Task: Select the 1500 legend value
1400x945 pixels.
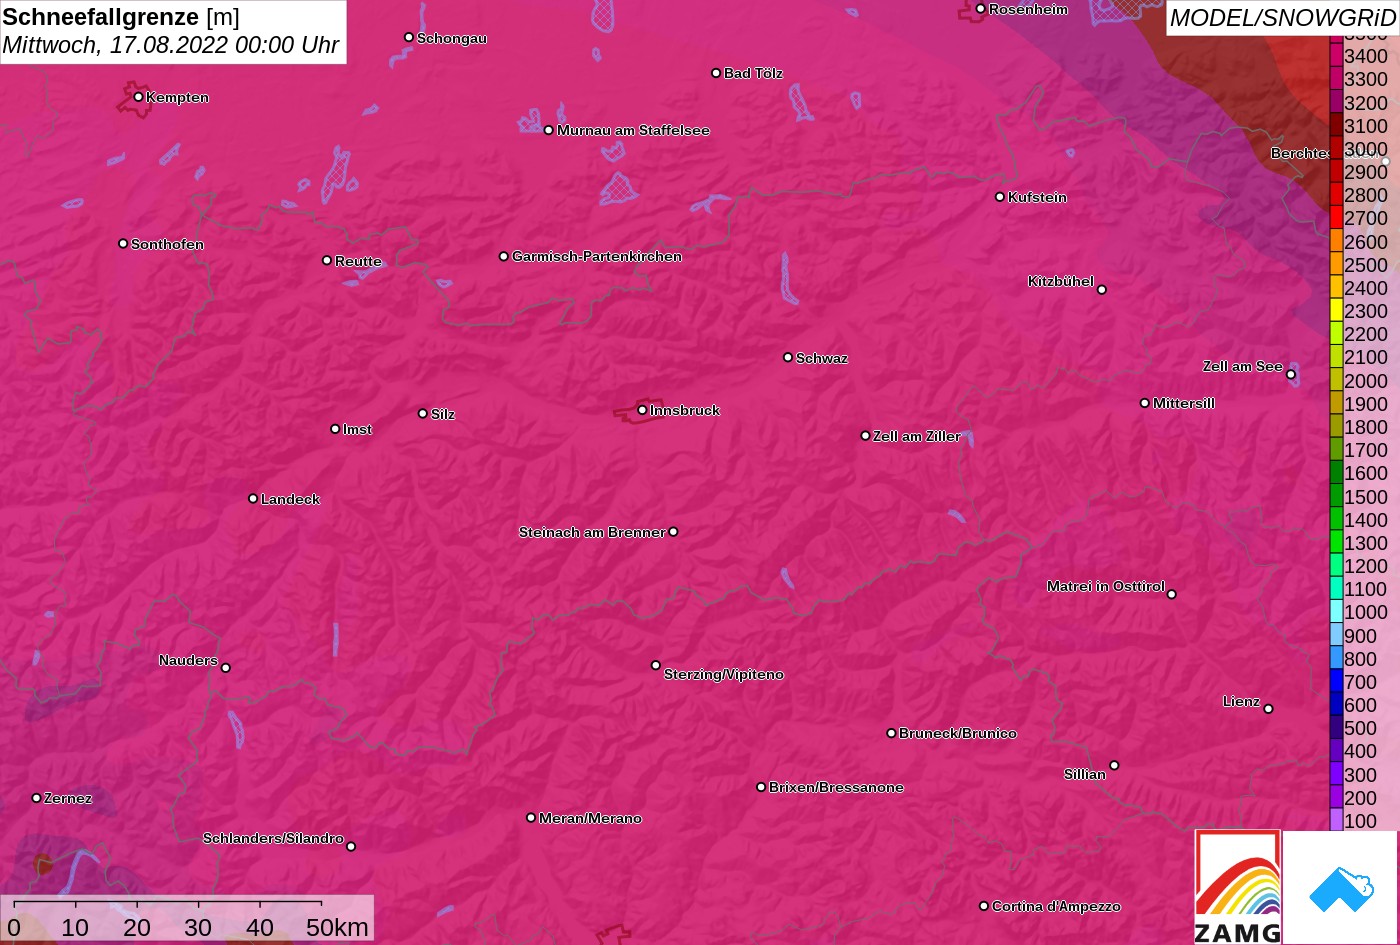Action: (x=1365, y=496)
